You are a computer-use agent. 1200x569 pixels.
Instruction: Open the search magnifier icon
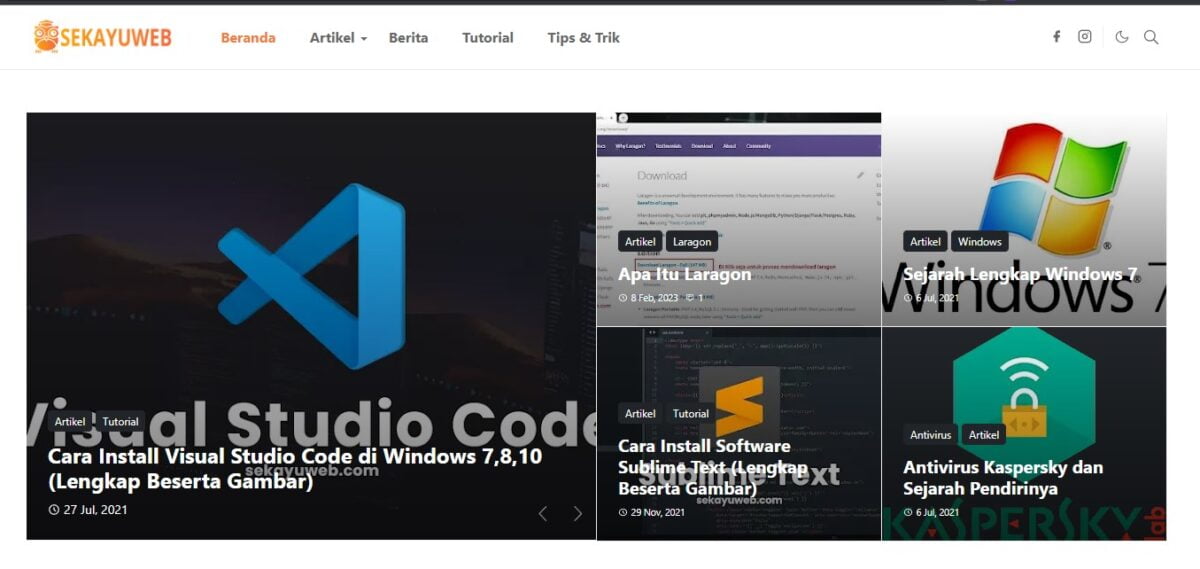click(x=1151, y=37)
